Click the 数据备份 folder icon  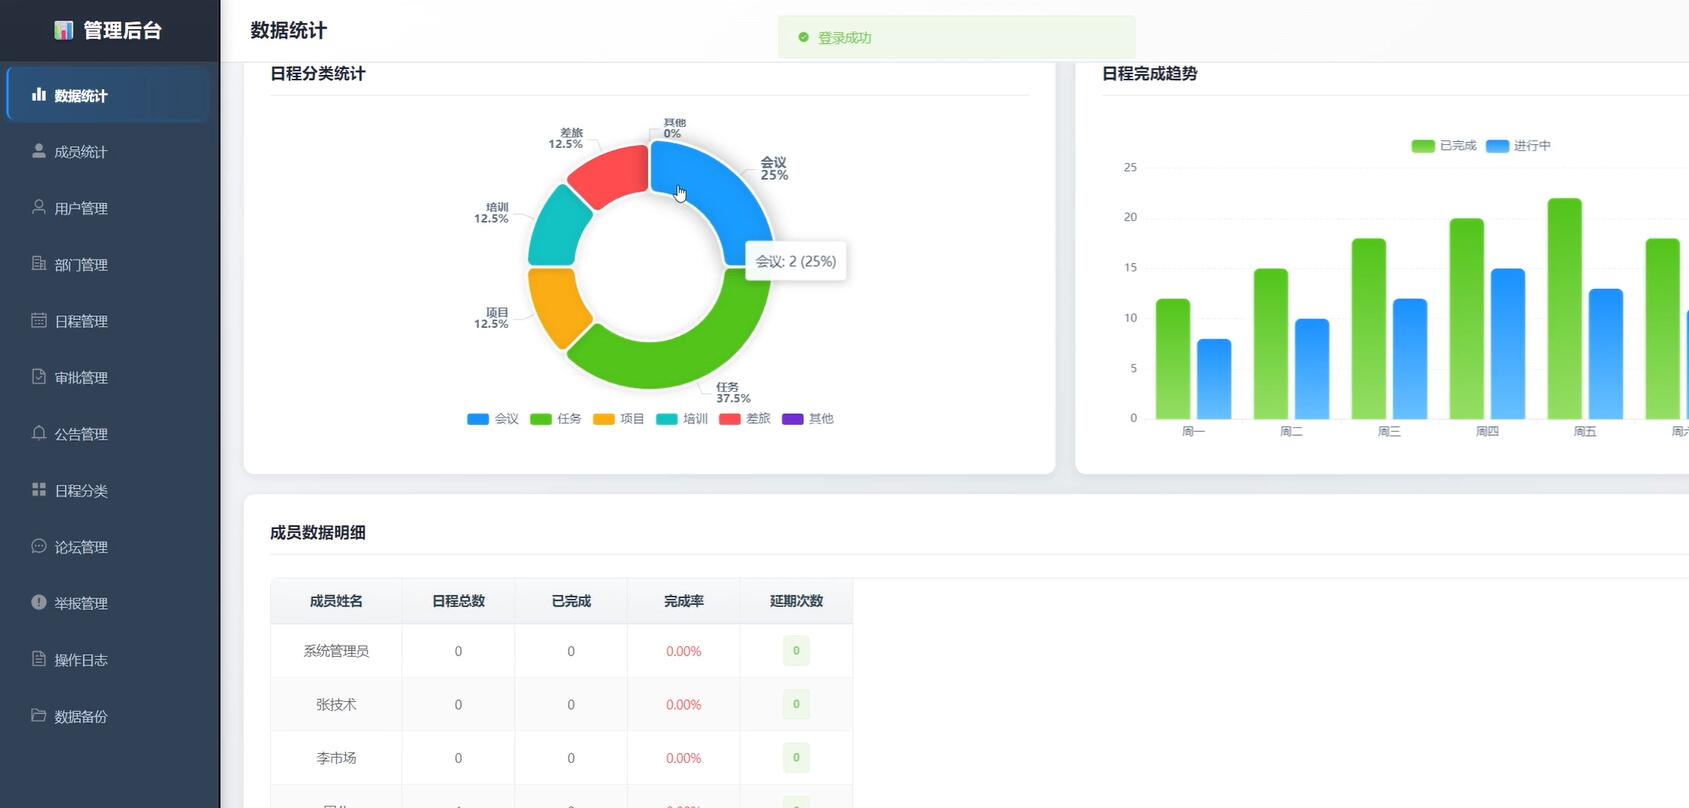click(39, 715)
